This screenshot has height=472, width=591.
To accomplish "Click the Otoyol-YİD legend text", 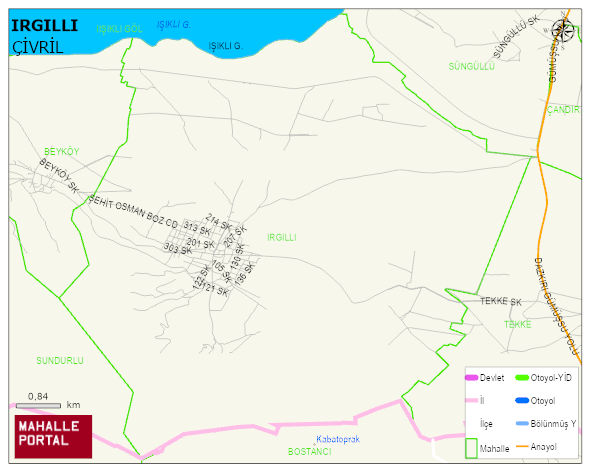I will pyautogui.click(x=551, y=378).
